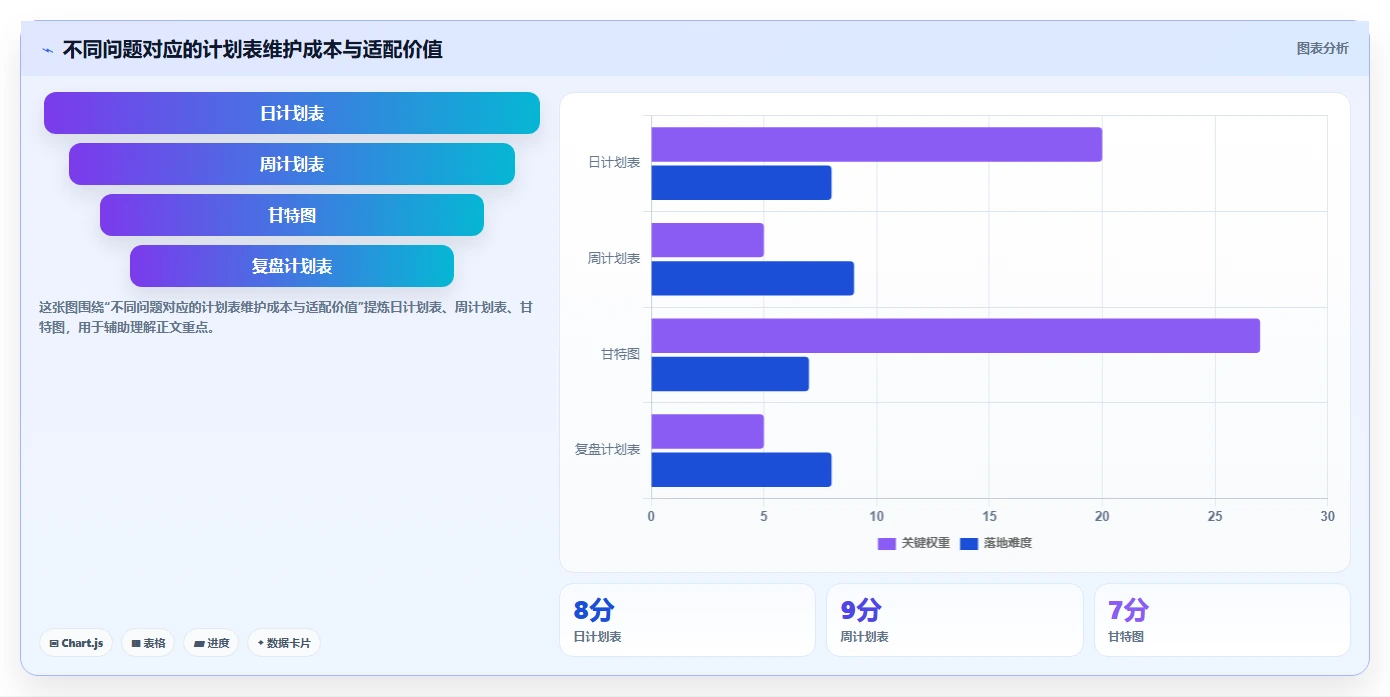Viewport: 1390px width, 697px height.
Task: Click the Chart.js tag chip
Action: 76,643
